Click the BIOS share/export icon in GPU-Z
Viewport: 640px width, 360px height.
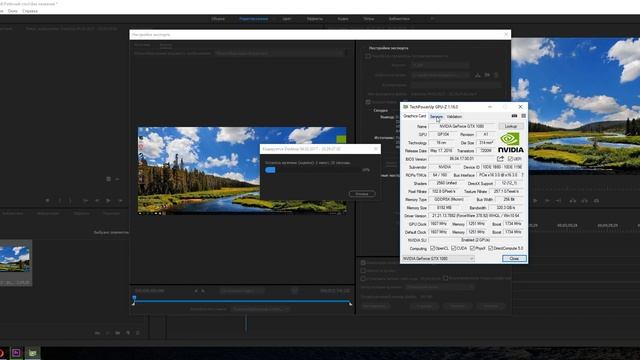(500, 159)
